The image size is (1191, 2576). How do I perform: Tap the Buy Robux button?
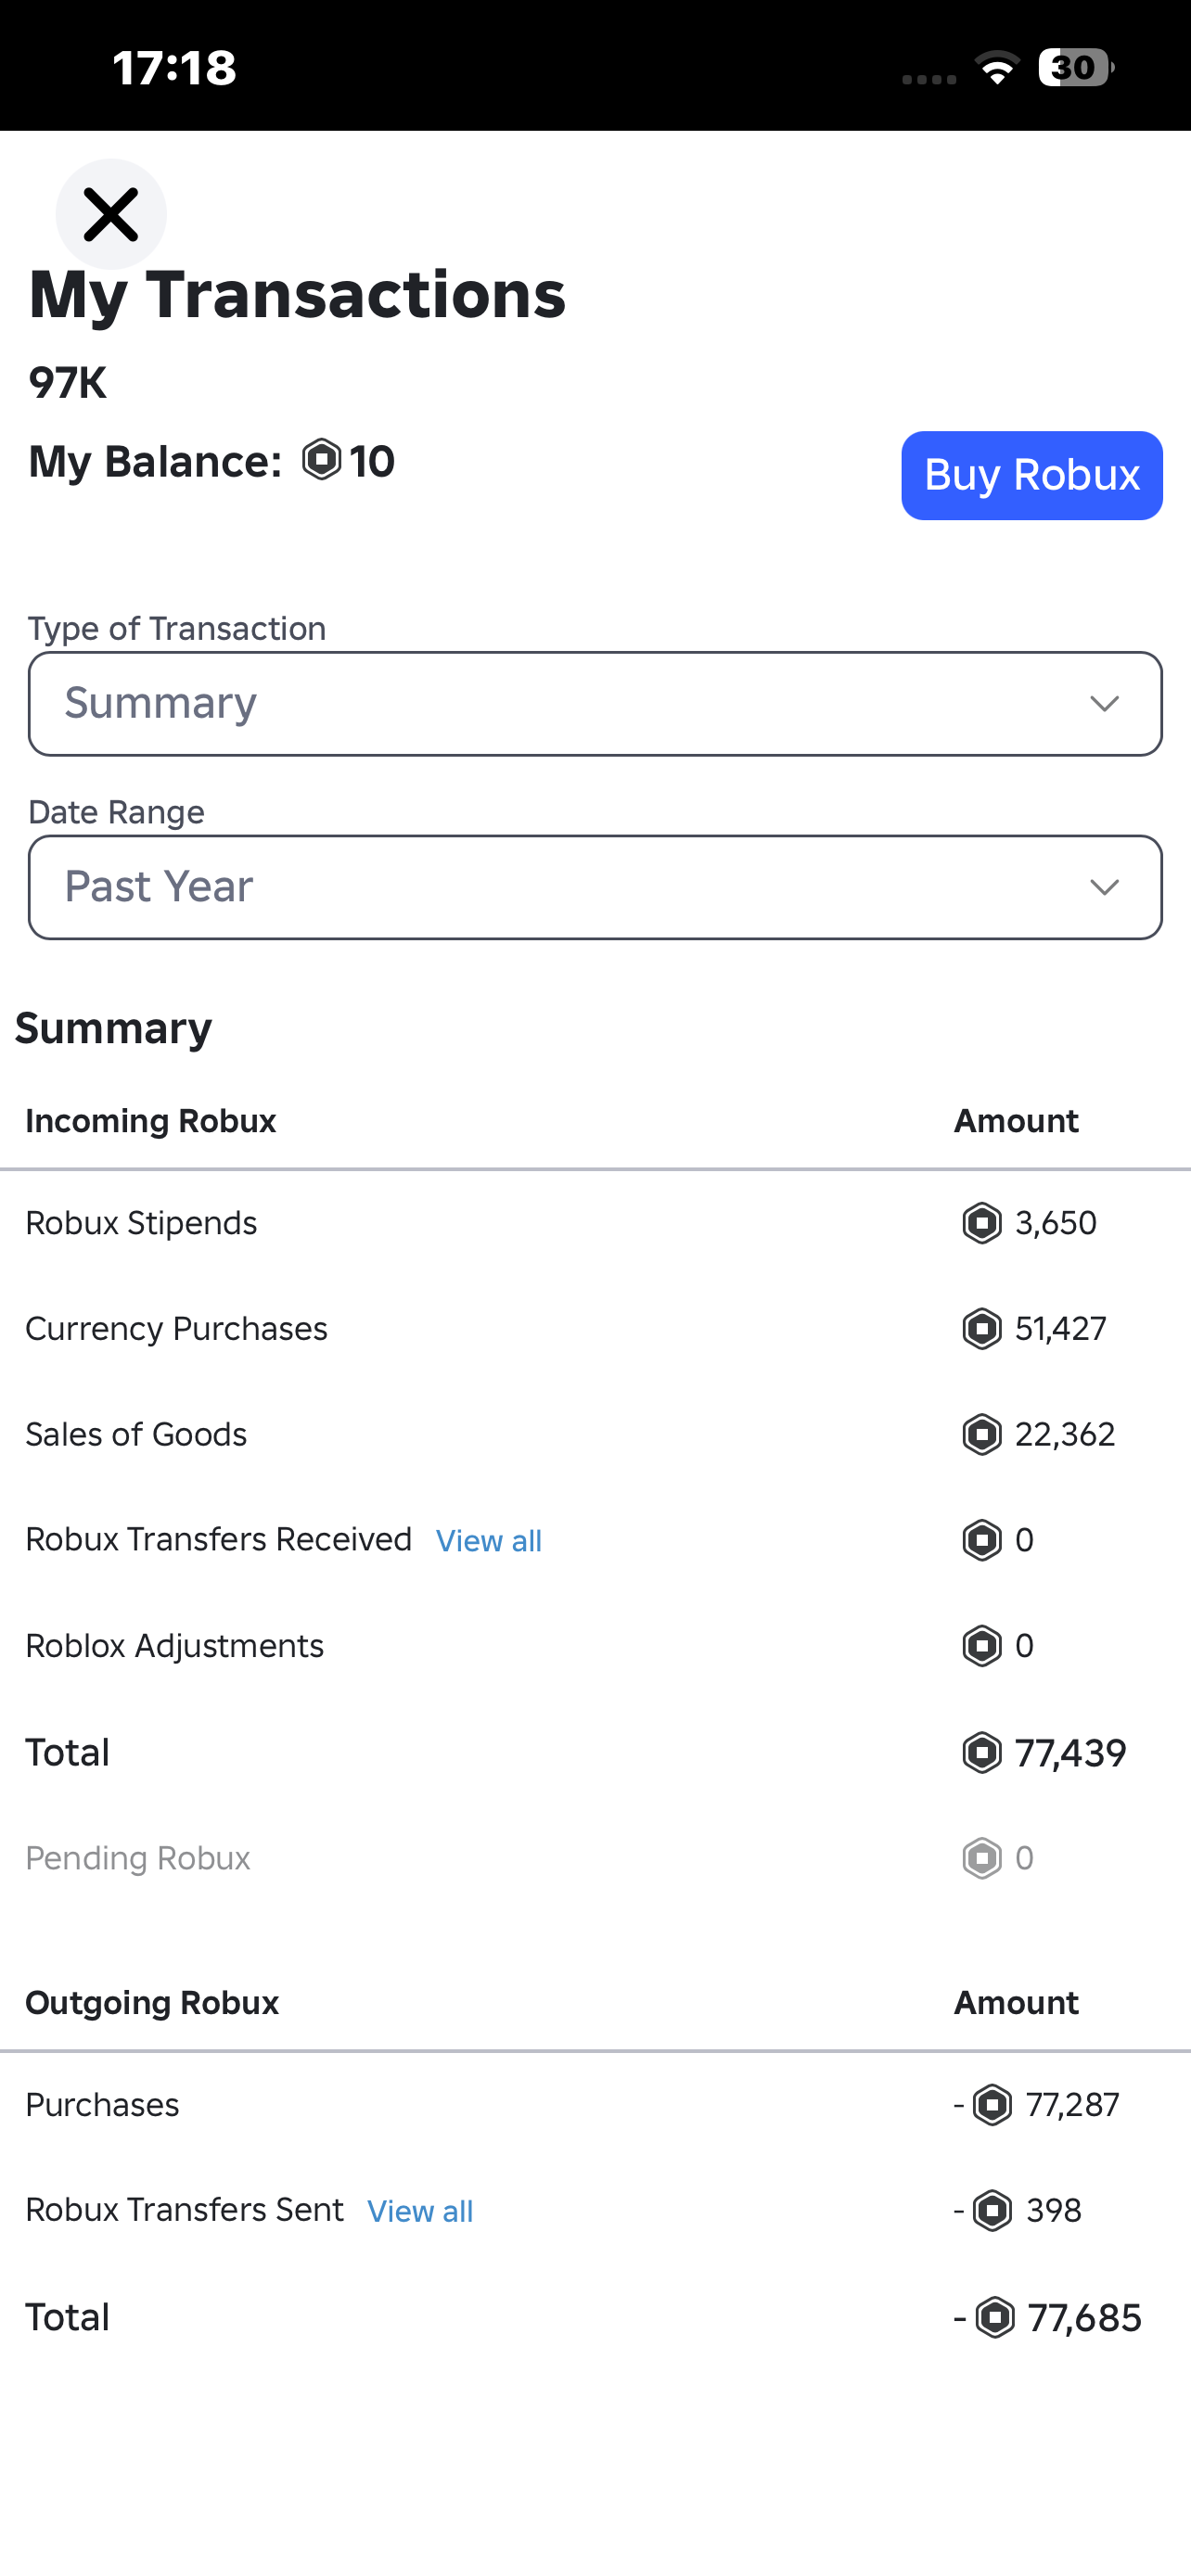[x=1031, y=475]
